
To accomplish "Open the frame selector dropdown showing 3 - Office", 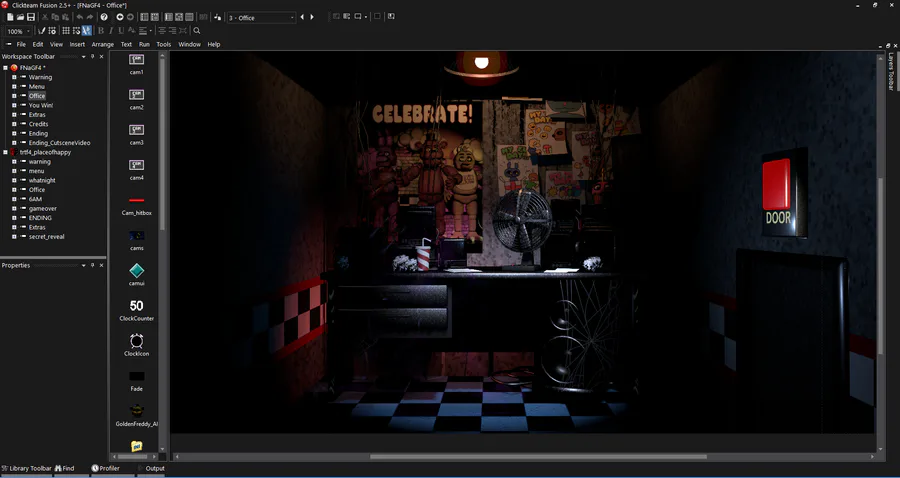I will click(262, 18).
